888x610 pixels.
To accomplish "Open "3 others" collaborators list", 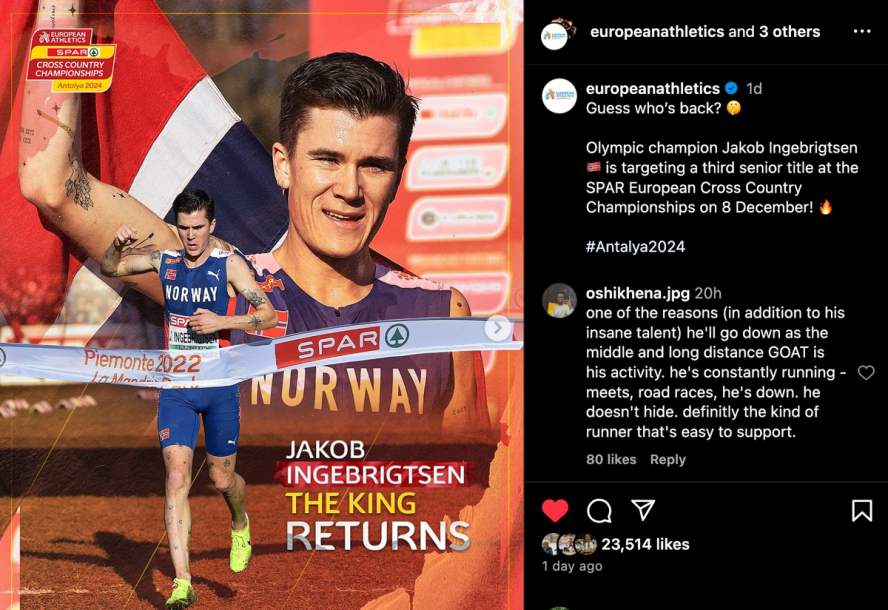I will (789, 32).
